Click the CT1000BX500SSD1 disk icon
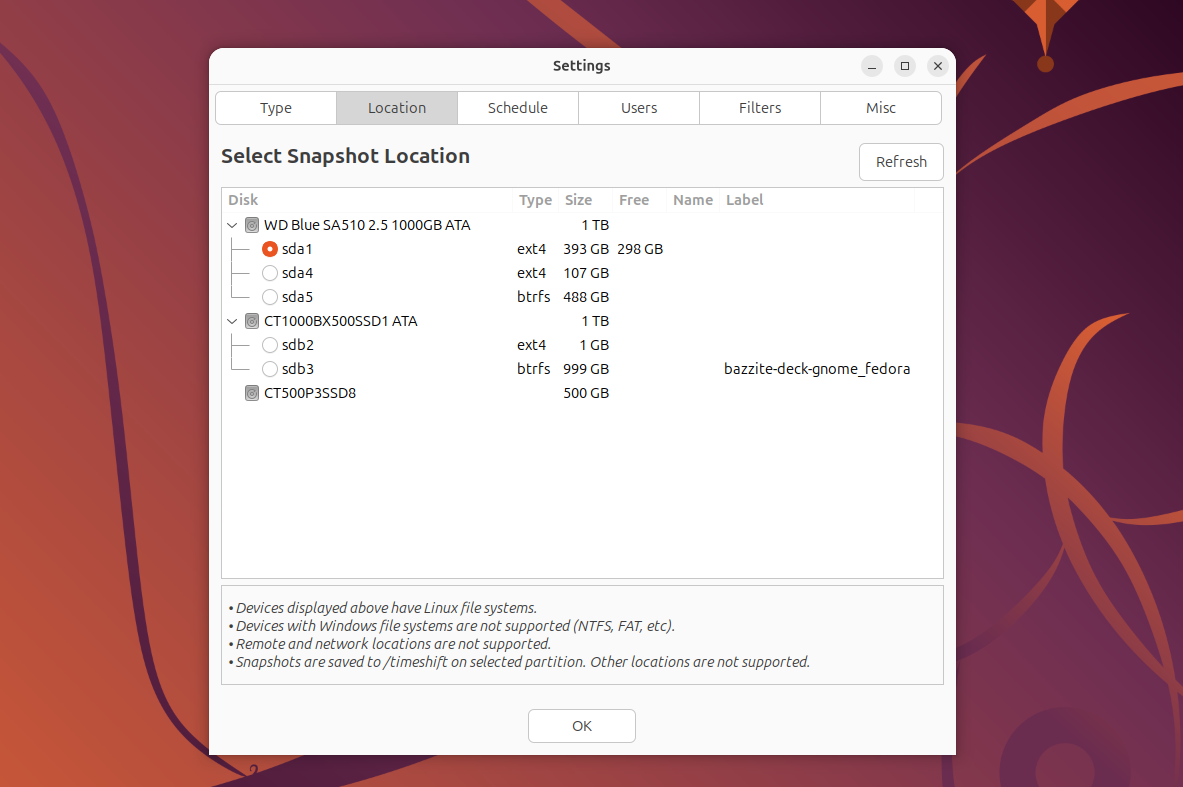Image resolution: width=1183 pixels, height=787 pixels. click(x=252, y=321)
